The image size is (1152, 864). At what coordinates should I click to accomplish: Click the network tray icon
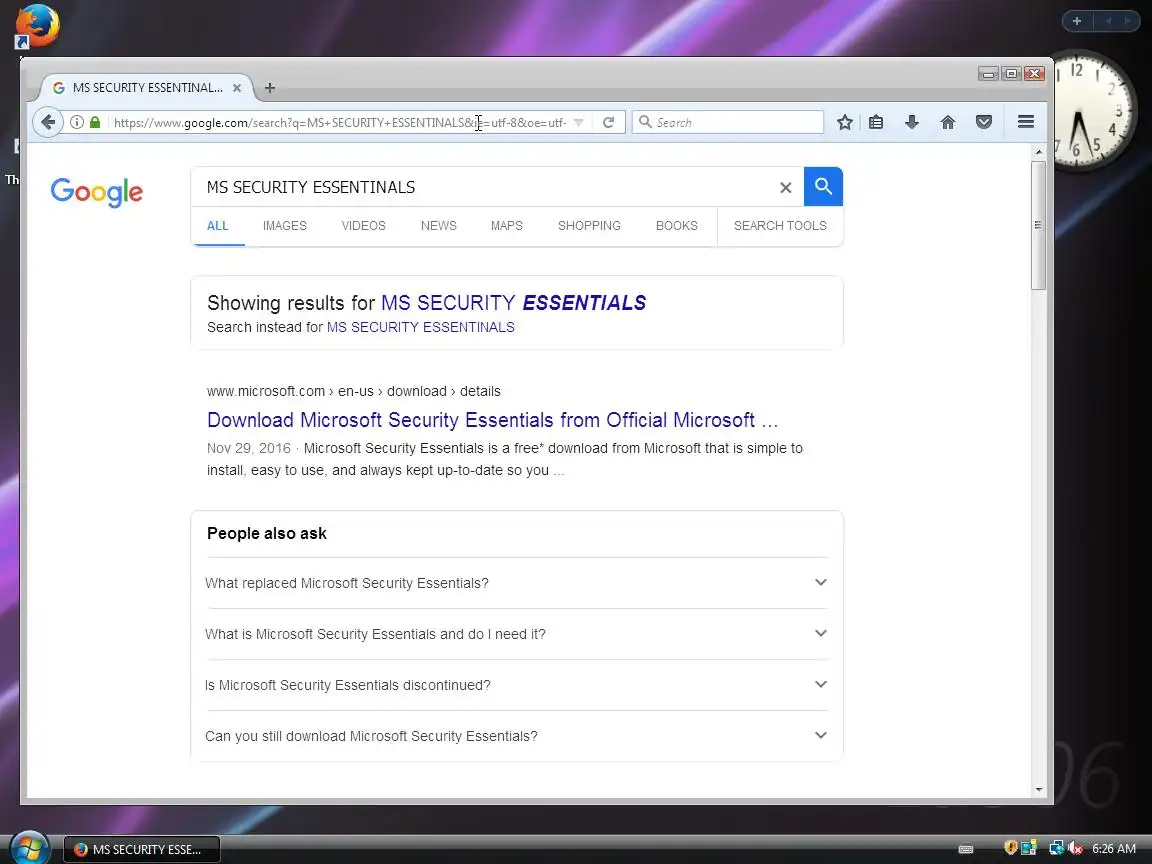(x=1056, y=849)
